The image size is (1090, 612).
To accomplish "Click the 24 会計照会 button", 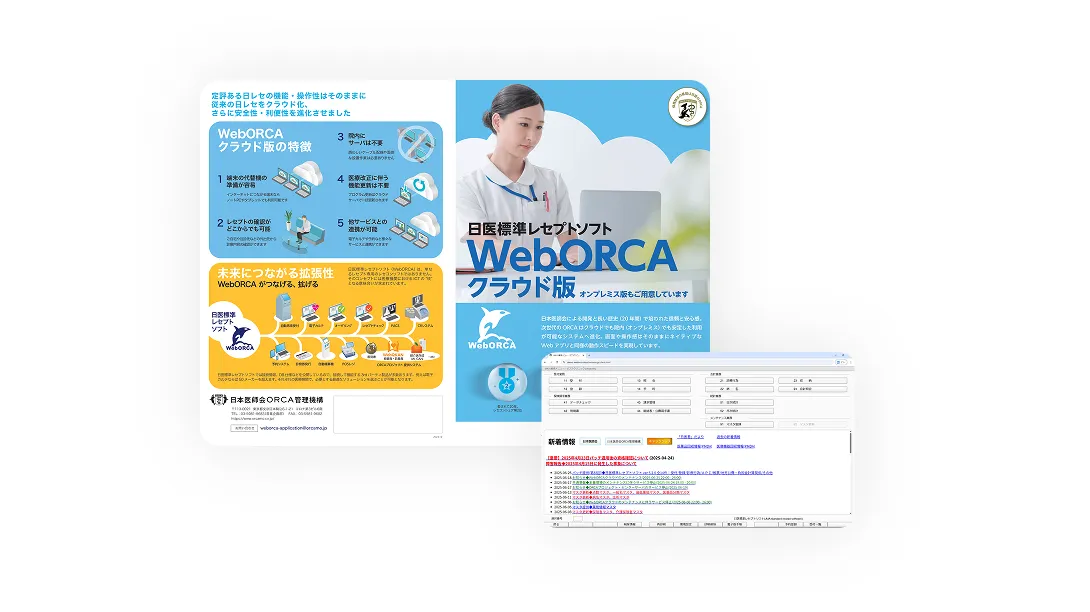I will pos(813,389).
